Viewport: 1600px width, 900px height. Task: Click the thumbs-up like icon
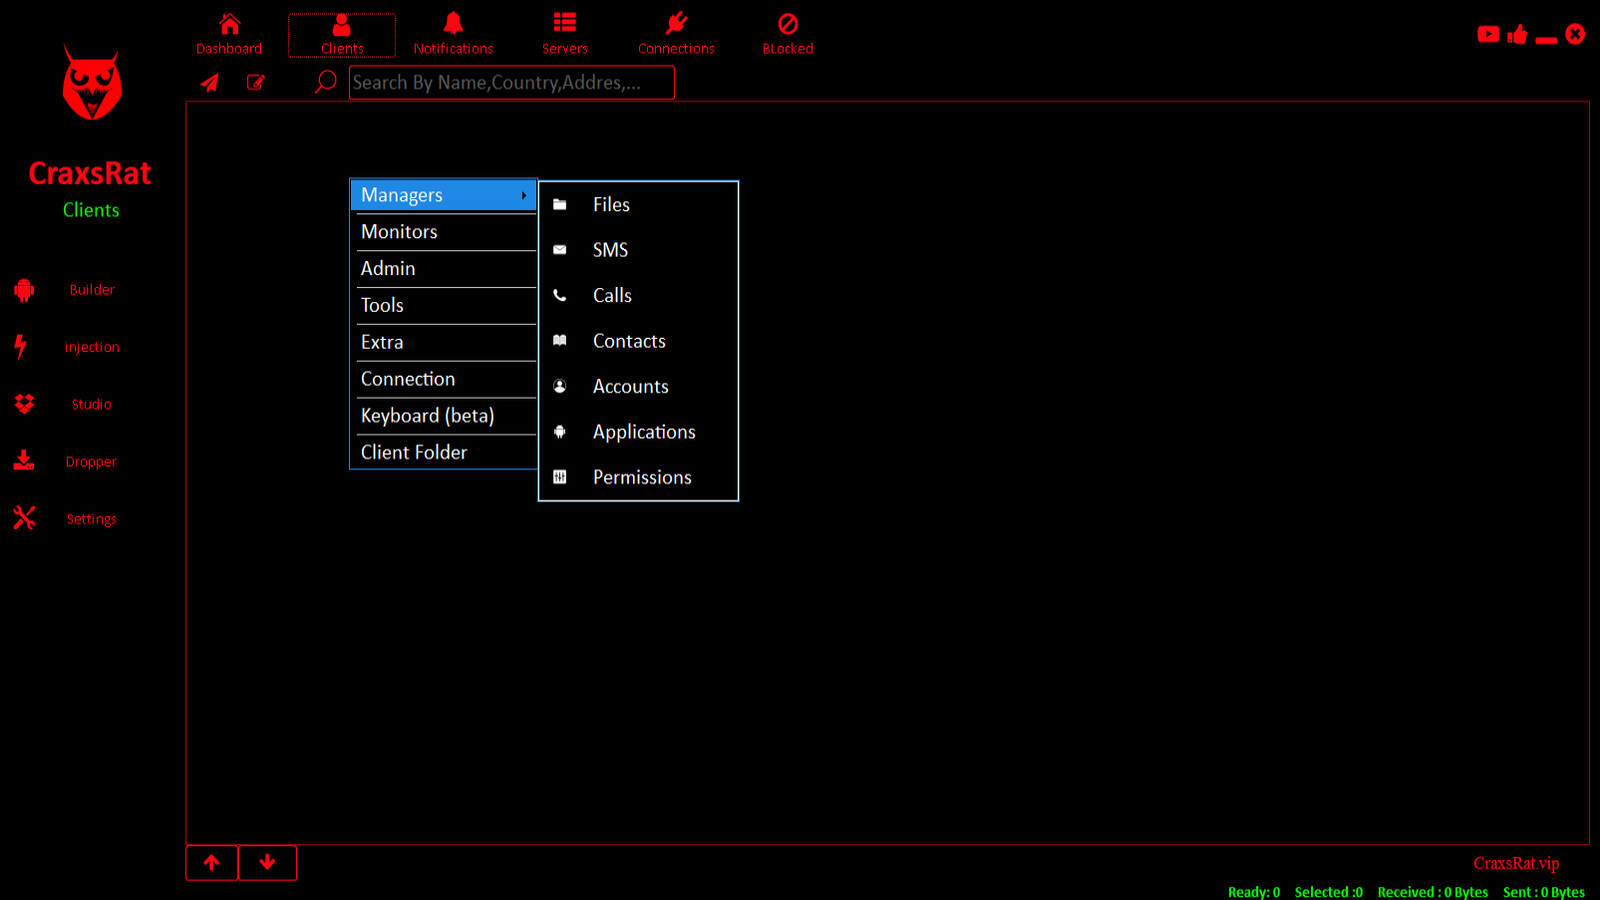(1518, 35)
